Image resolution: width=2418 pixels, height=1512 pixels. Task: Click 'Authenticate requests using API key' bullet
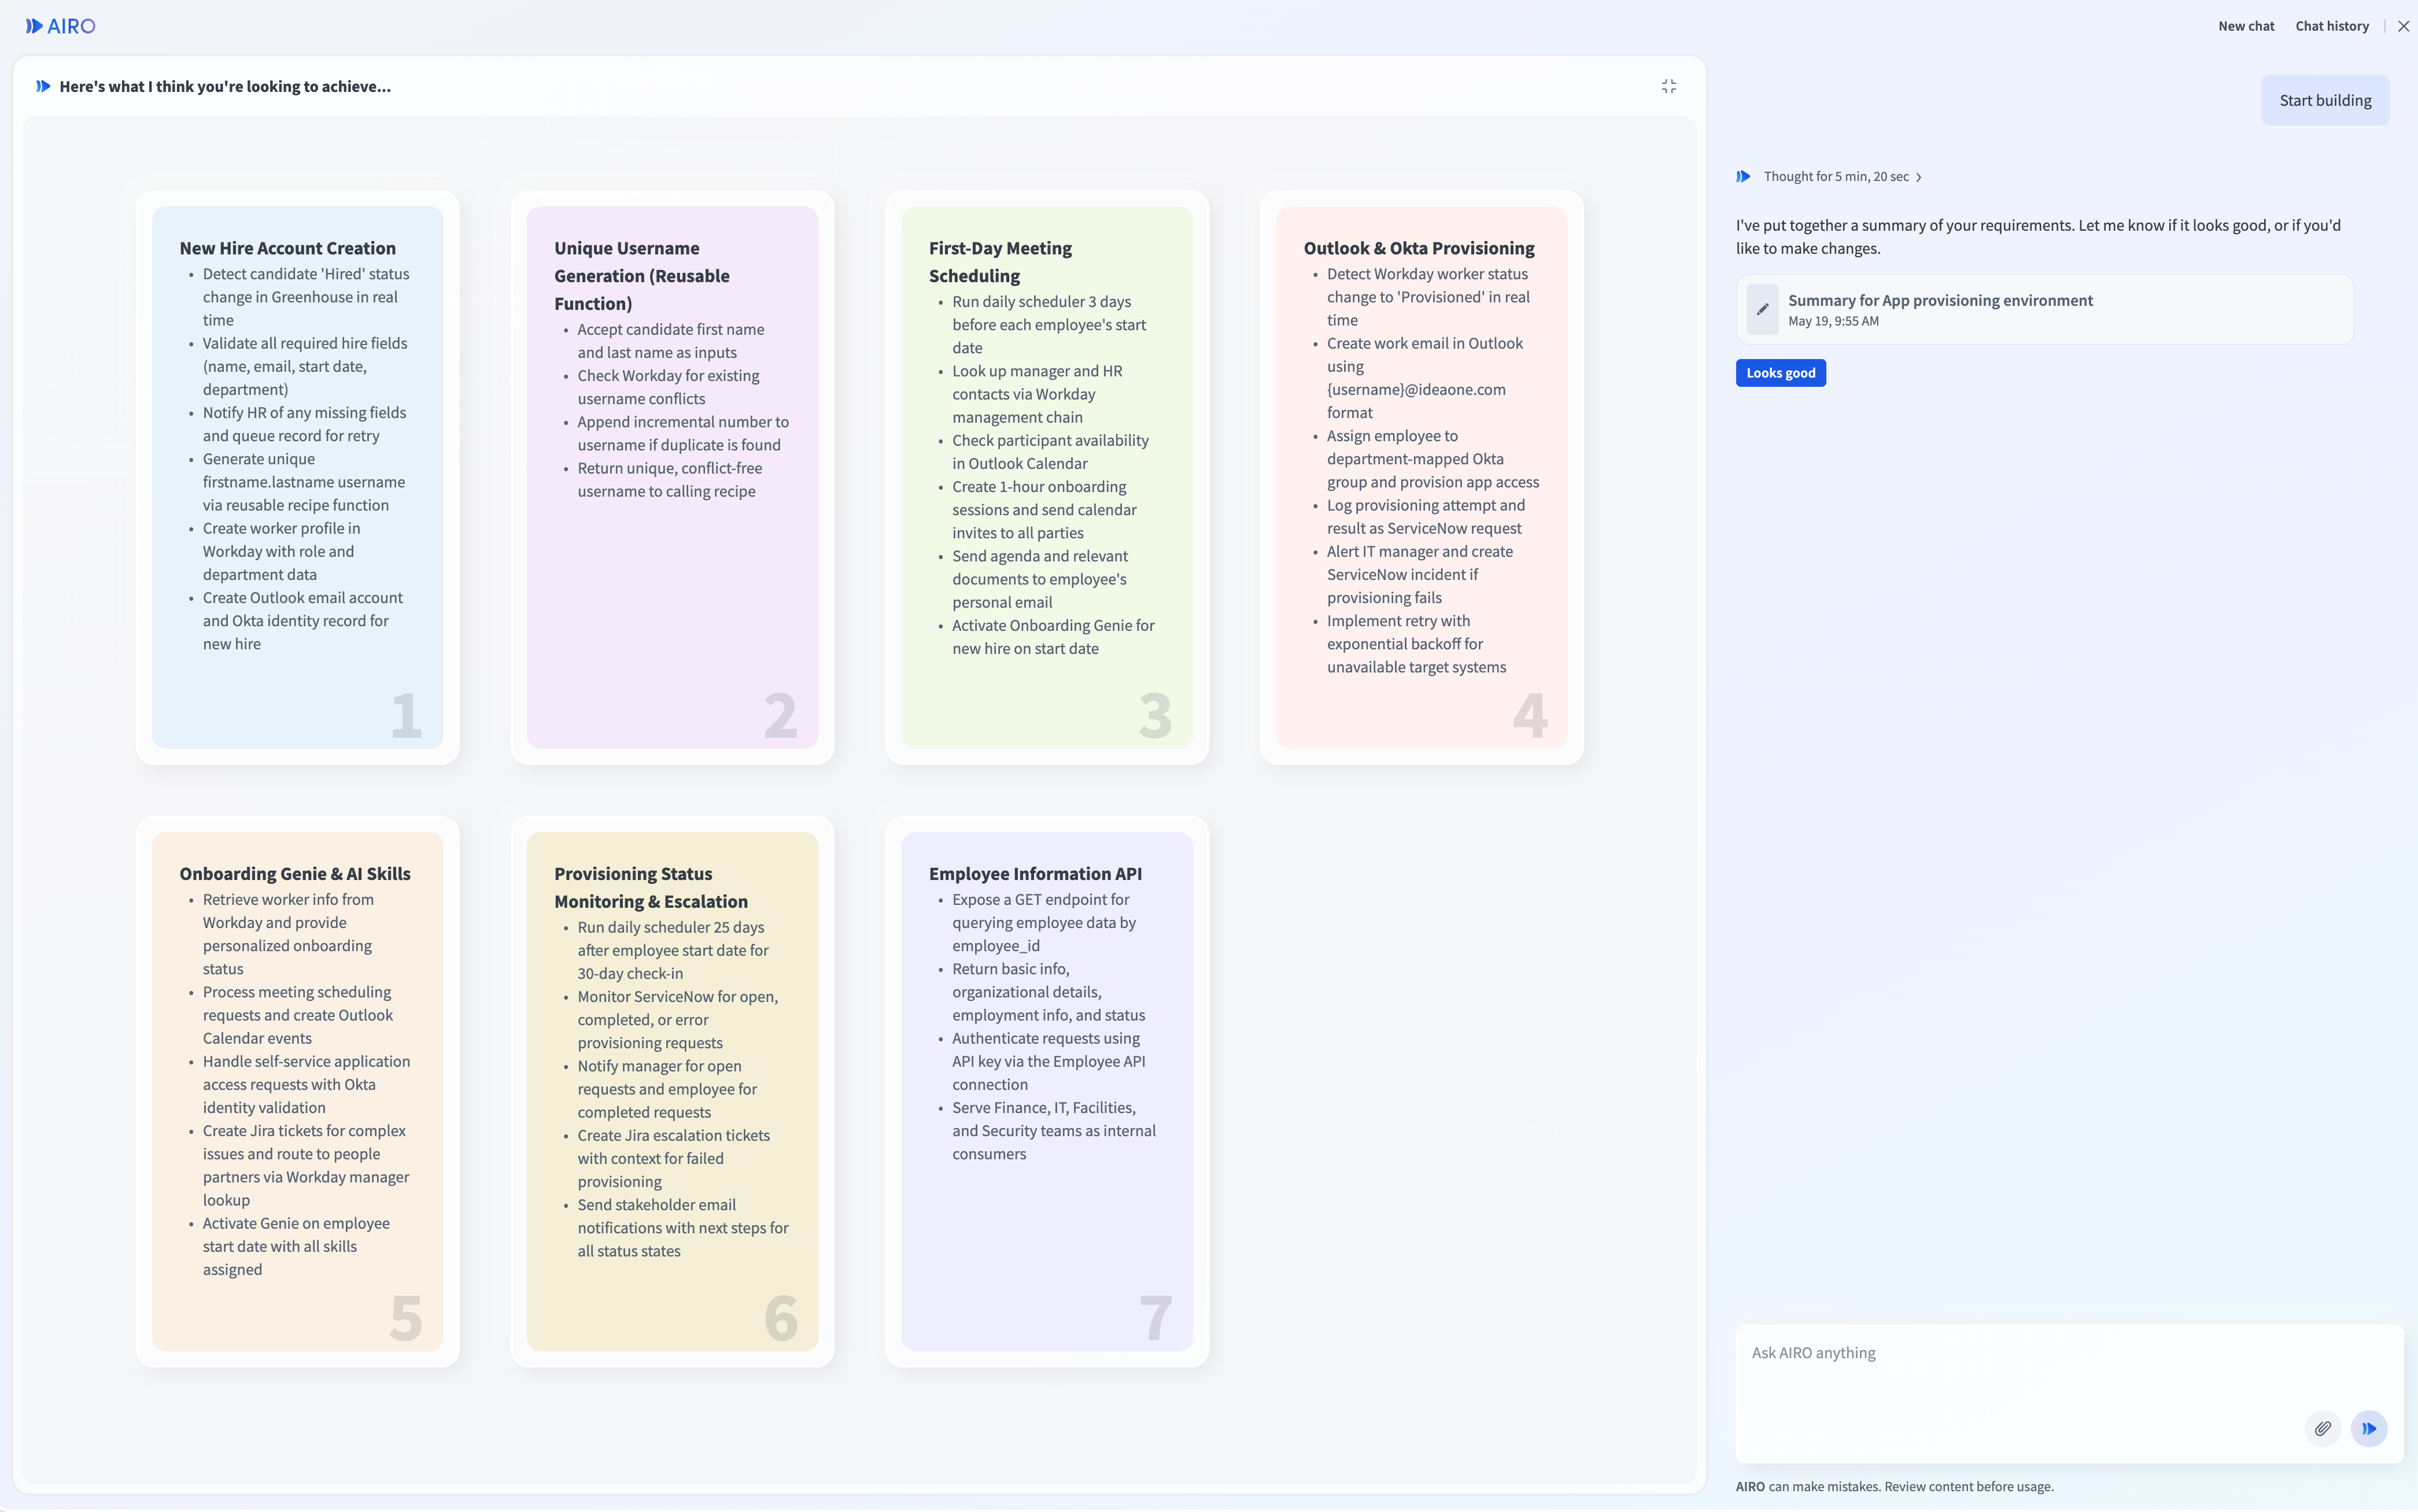1048,1061
